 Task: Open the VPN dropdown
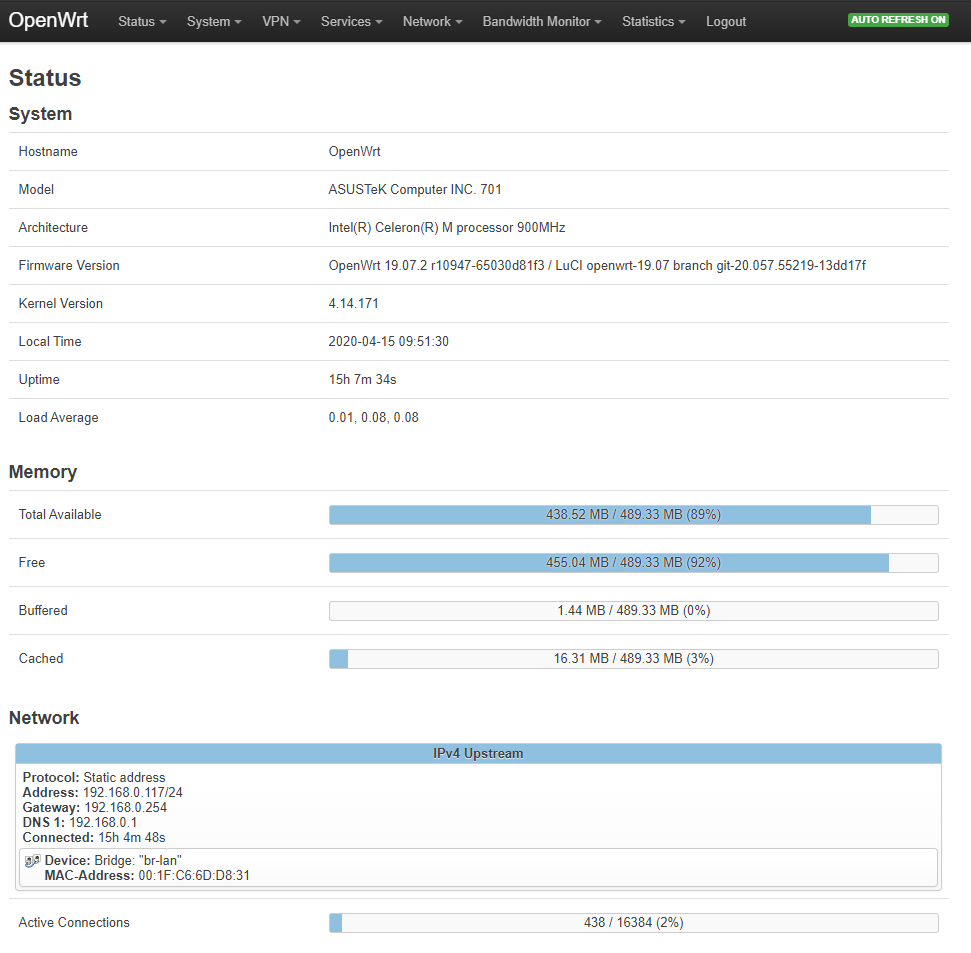pos(281,22)
